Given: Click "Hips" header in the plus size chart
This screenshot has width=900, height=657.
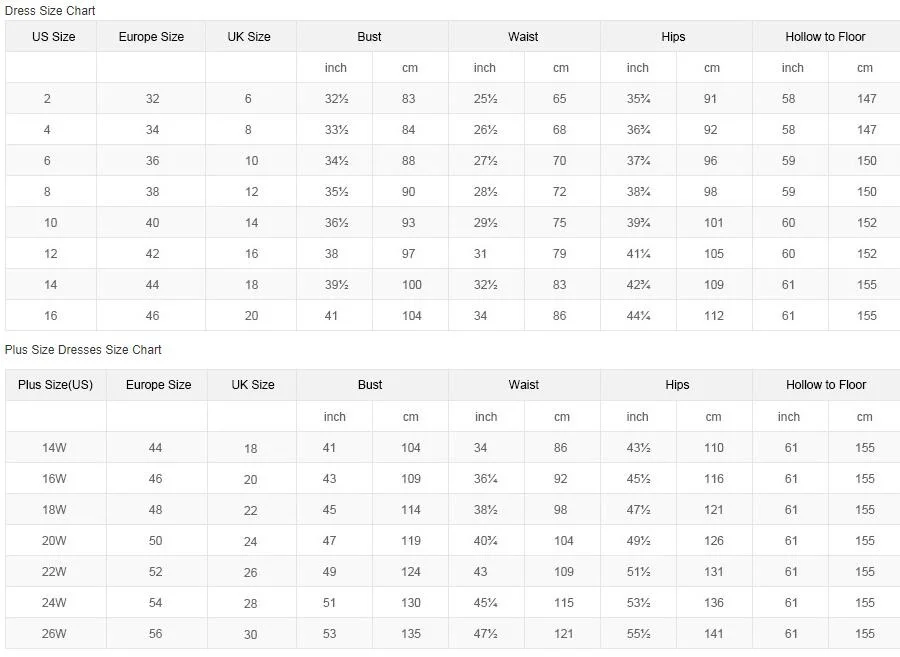Looking at the screenshot, I should 677,385.
